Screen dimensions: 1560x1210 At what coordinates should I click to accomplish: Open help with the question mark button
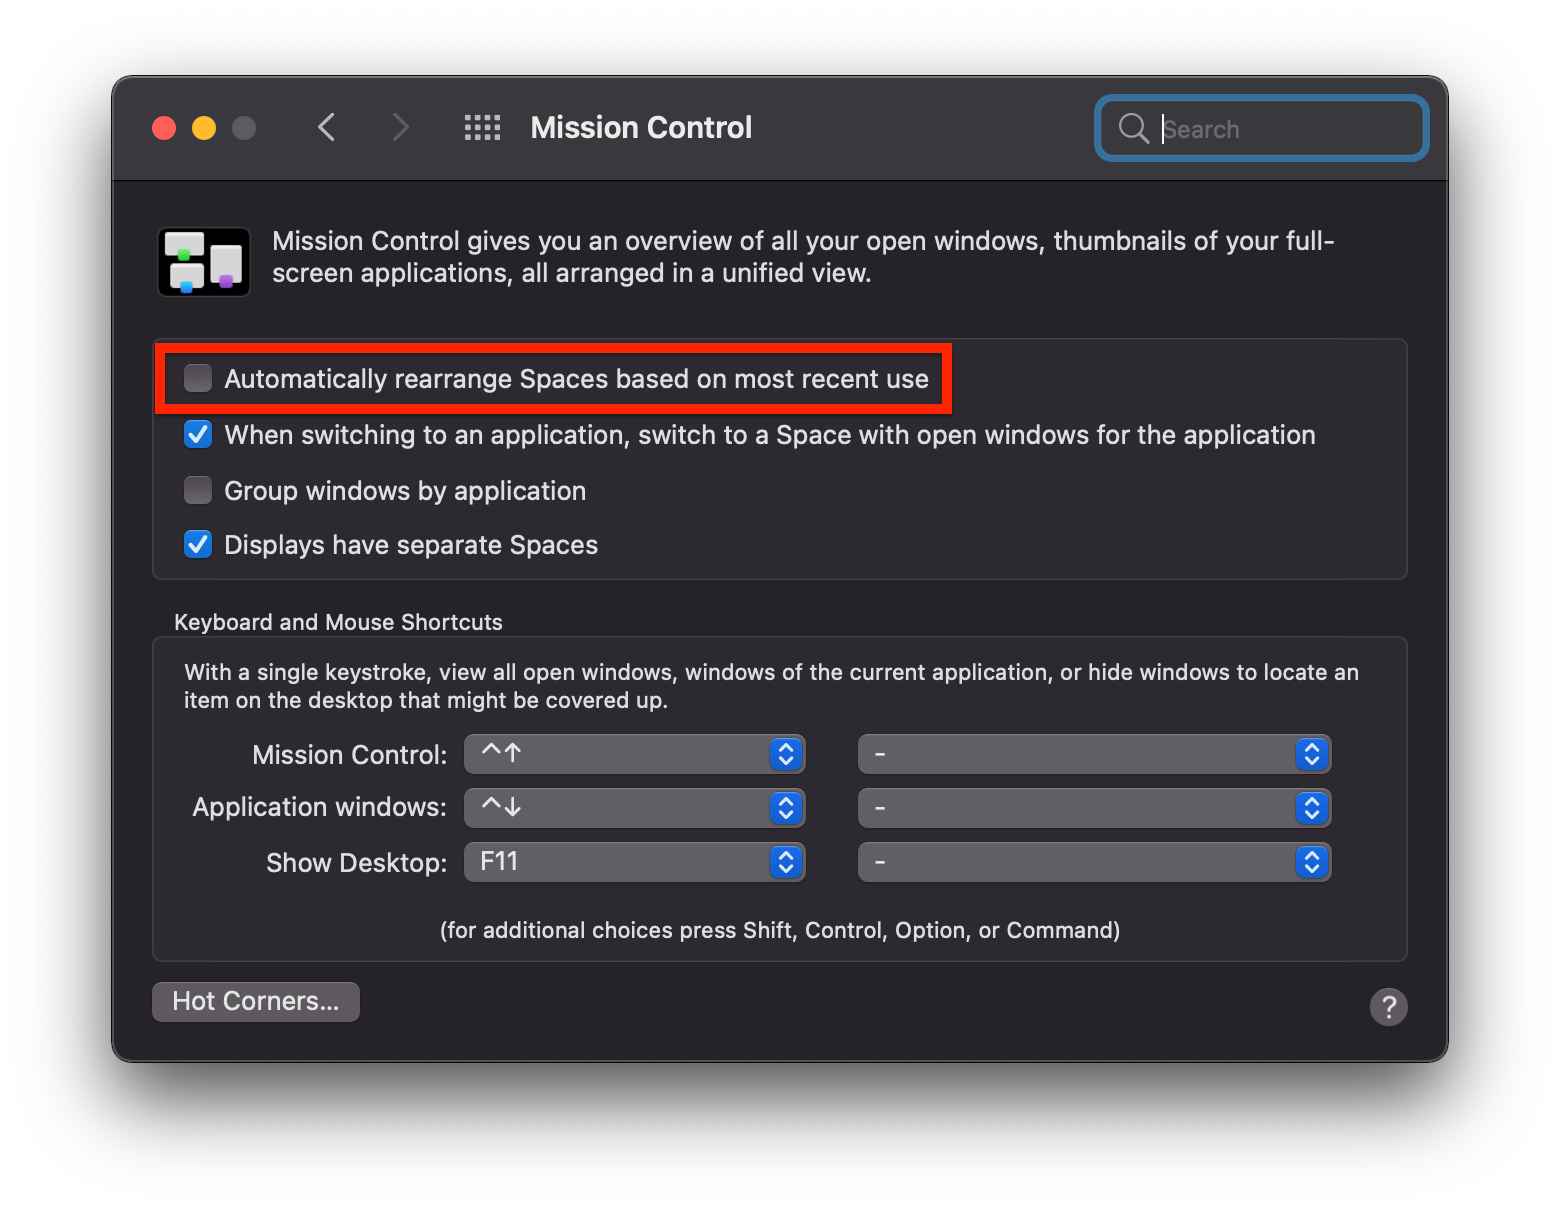pyautogui.click(x=1388, y=1007)
